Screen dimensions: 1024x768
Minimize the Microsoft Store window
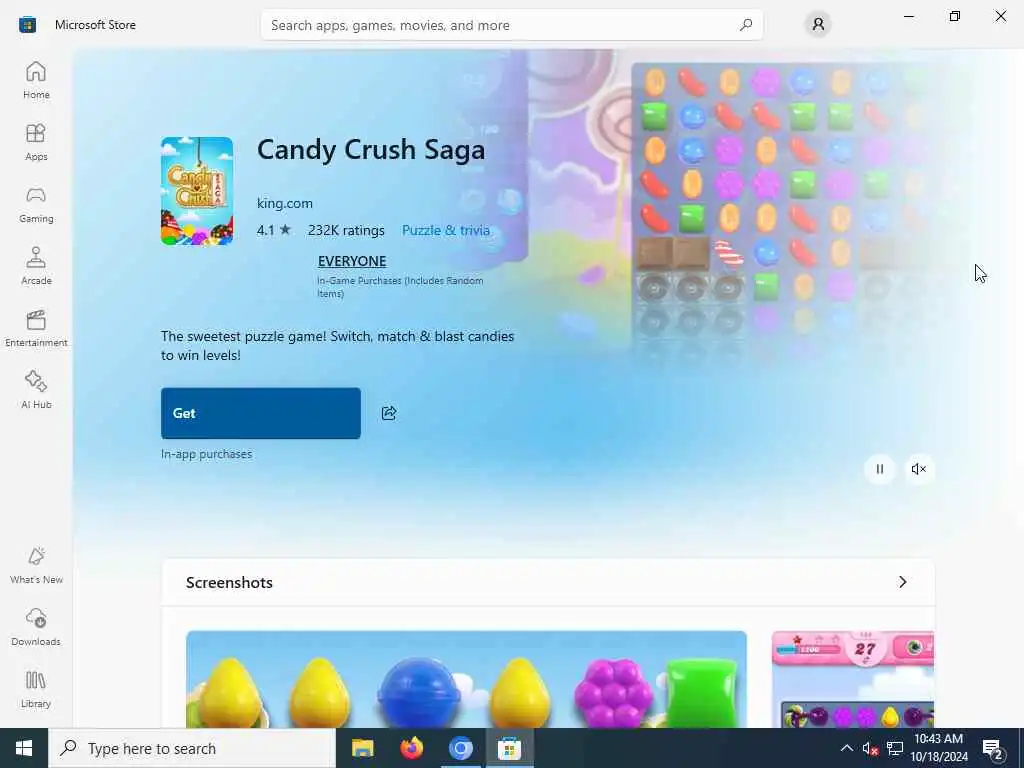(909, 16)
